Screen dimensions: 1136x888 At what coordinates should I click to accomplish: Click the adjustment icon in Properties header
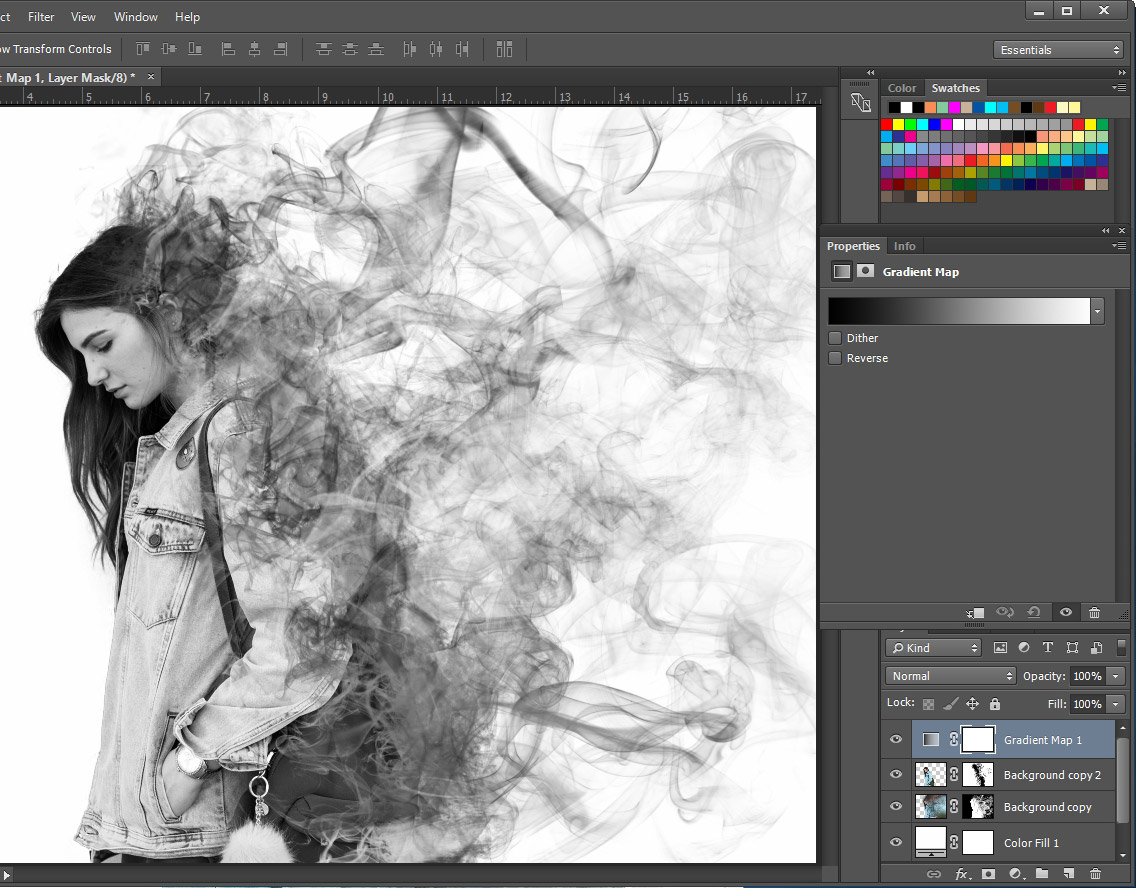tap(841, 272)
